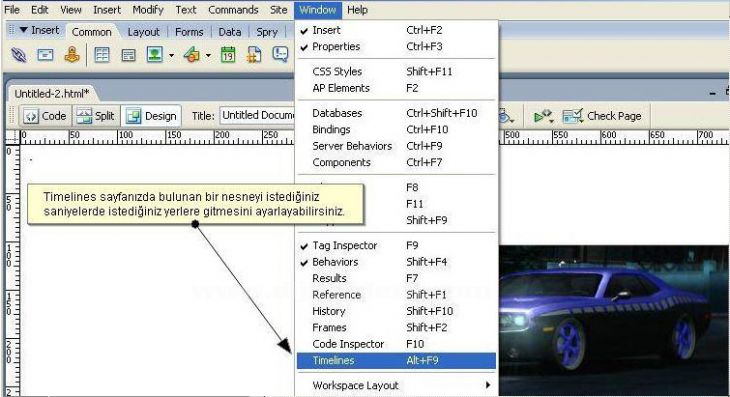Switch to Split view

pos(95,116)
